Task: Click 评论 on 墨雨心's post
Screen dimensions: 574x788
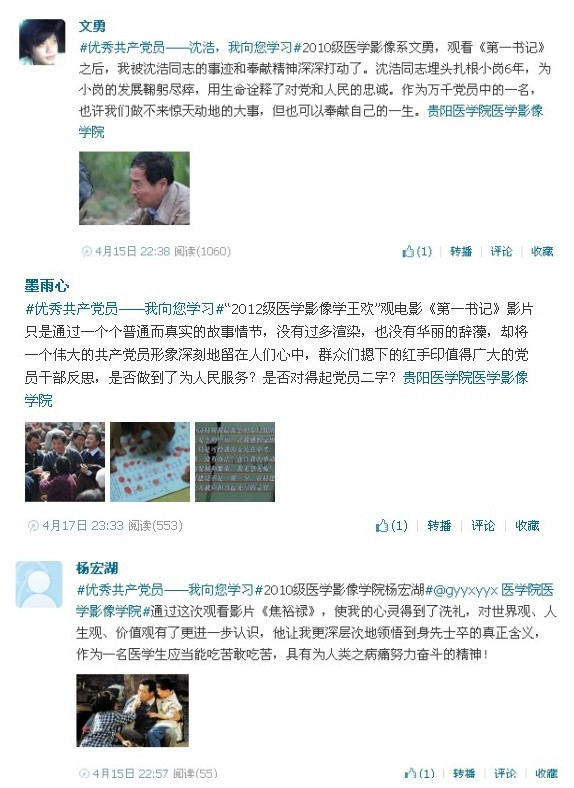Action: click(x=483, y=526)
